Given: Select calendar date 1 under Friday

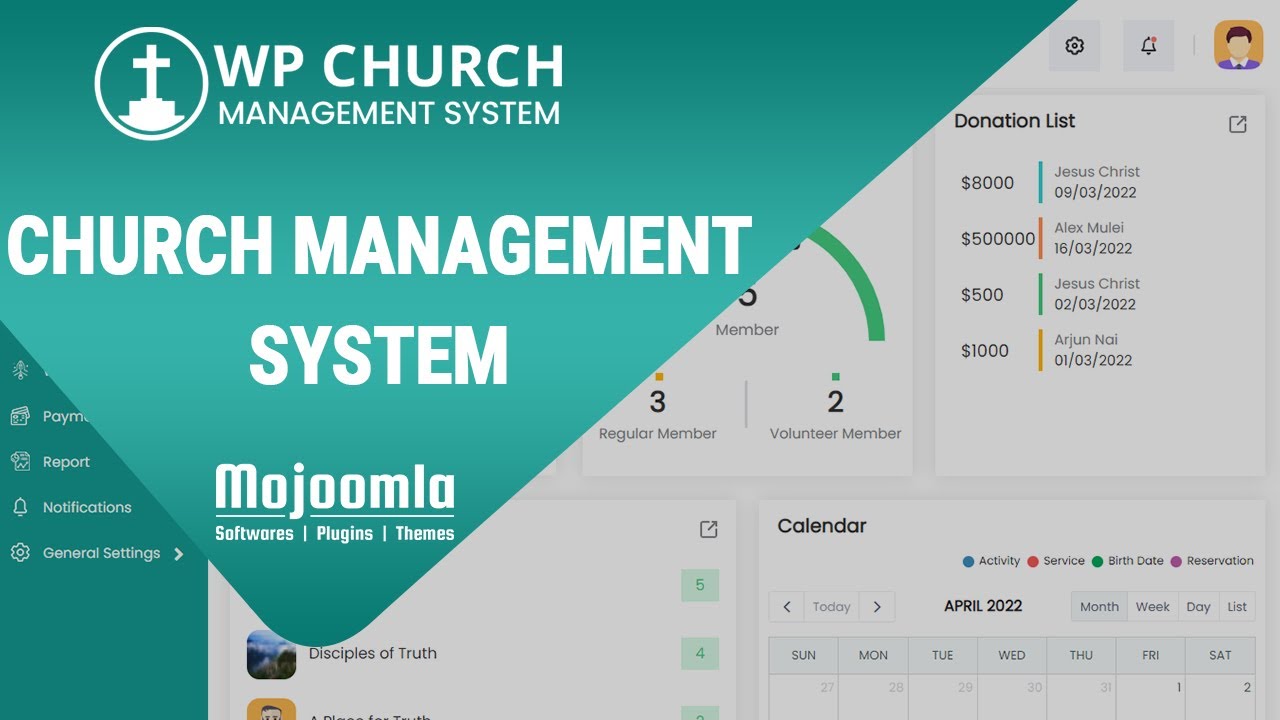Looking at the screenshot, I should 1179,688.
